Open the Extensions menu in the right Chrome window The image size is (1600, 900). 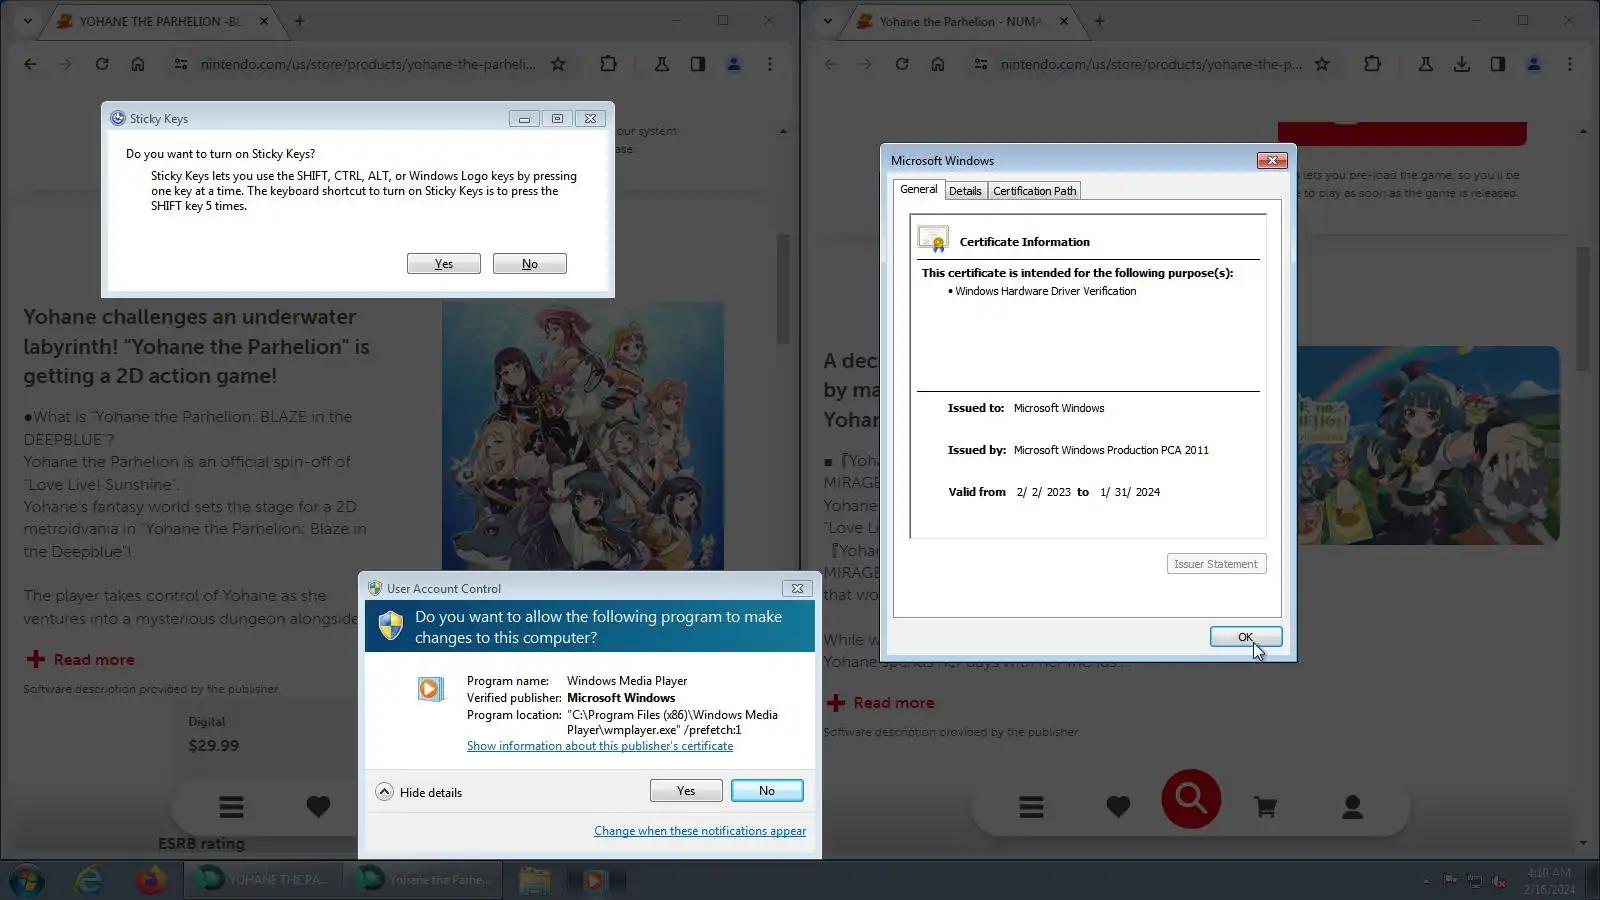[x=1372, y=64]
